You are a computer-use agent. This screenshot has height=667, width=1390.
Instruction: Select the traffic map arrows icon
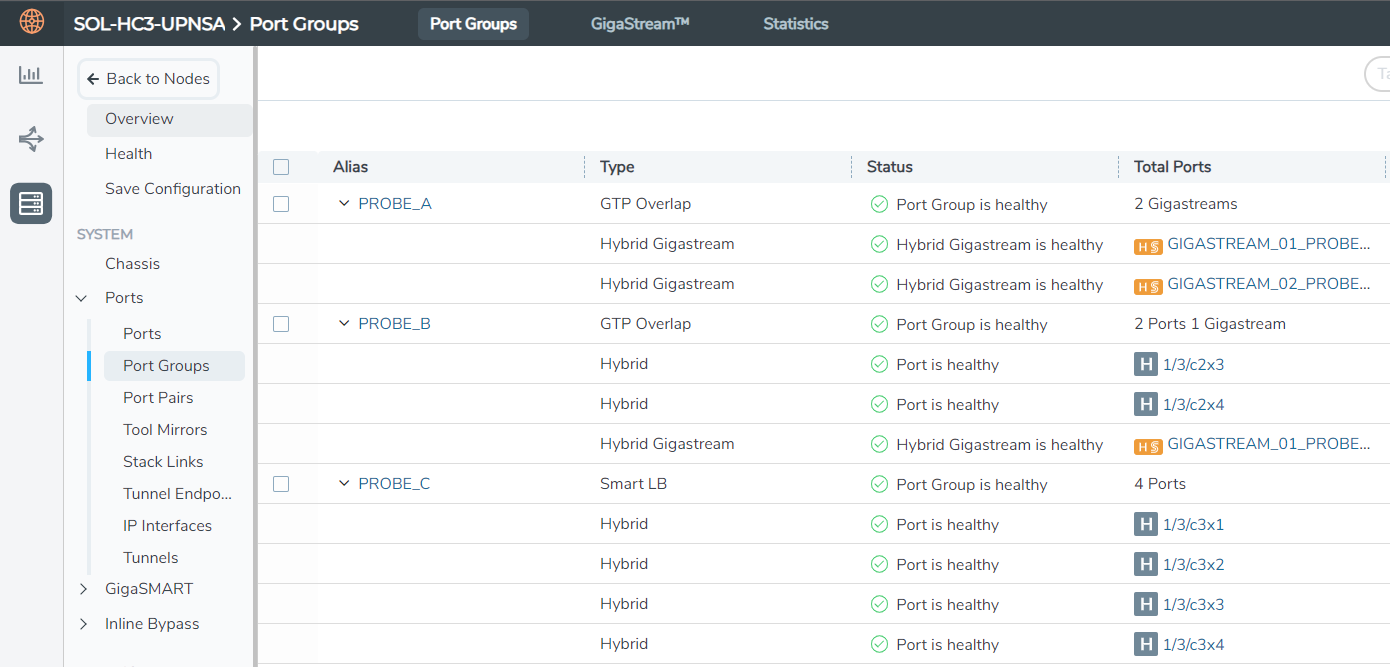(30, 139)
